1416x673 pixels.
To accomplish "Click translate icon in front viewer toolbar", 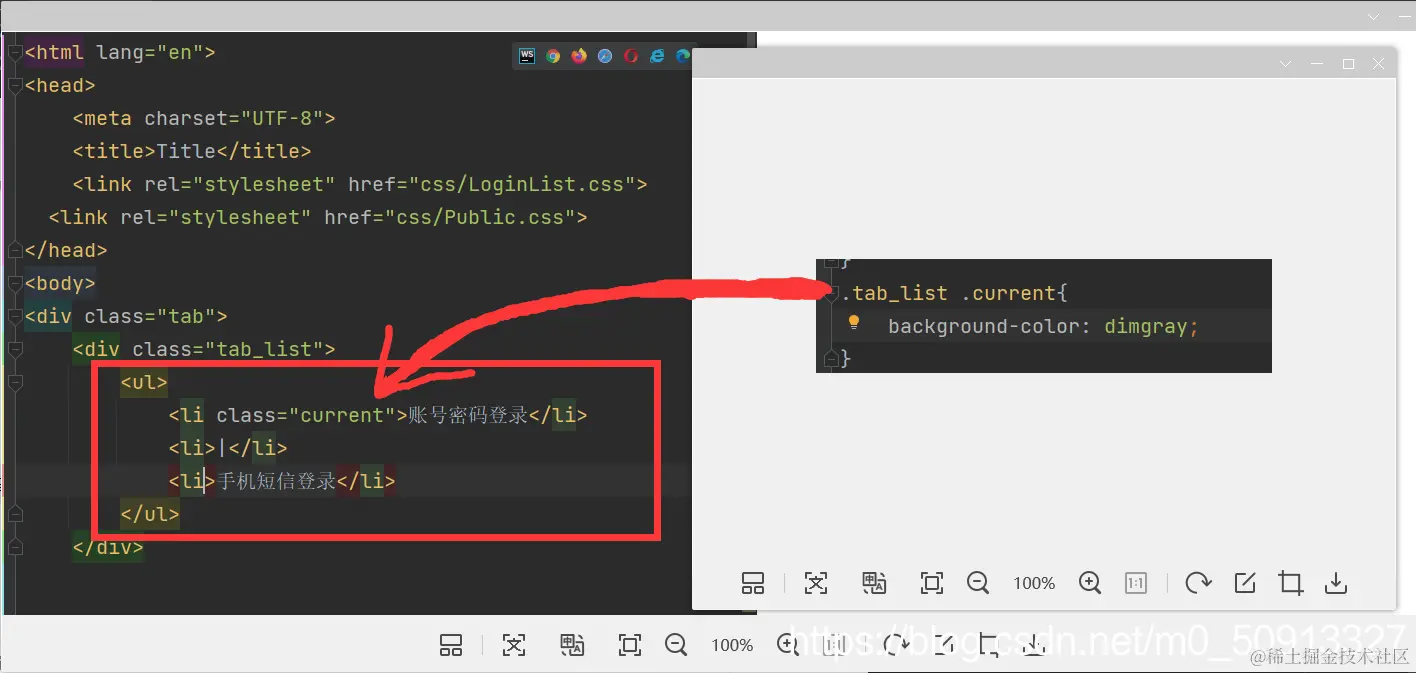I will 875,583.
